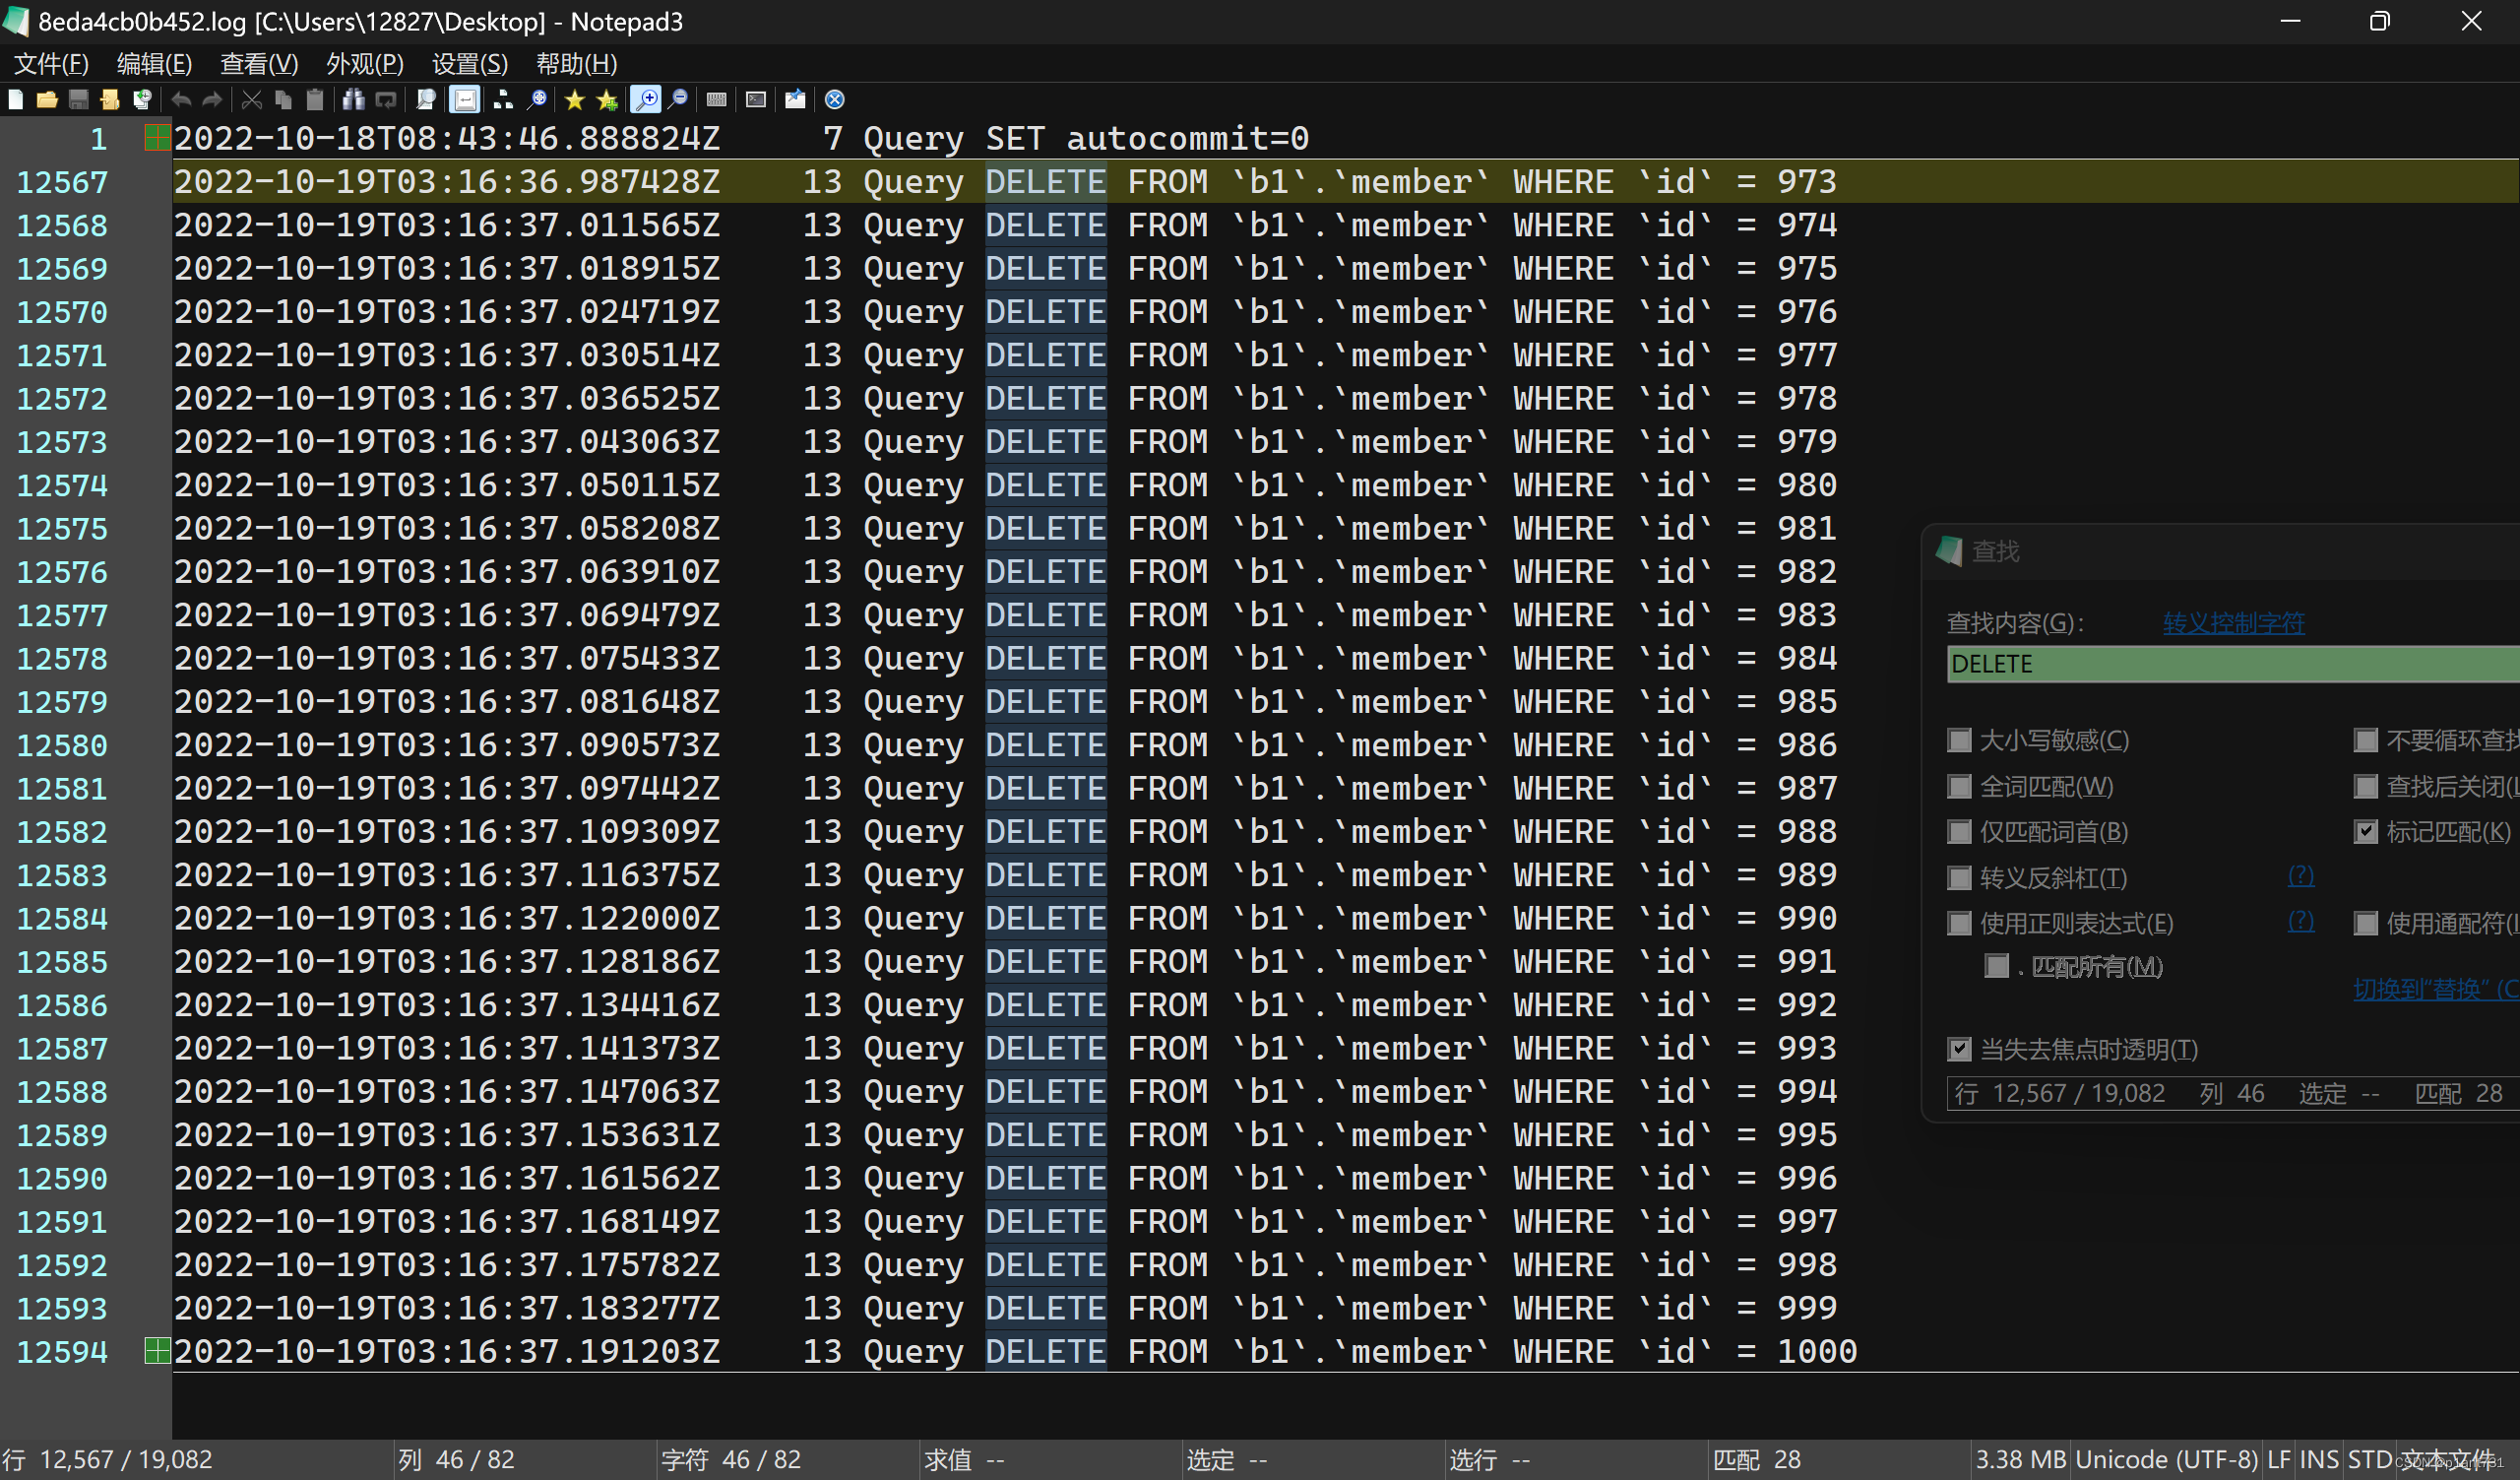Uncheck 当失去焦点时透明(T) checkbox

click(x=1960, y=1049)
